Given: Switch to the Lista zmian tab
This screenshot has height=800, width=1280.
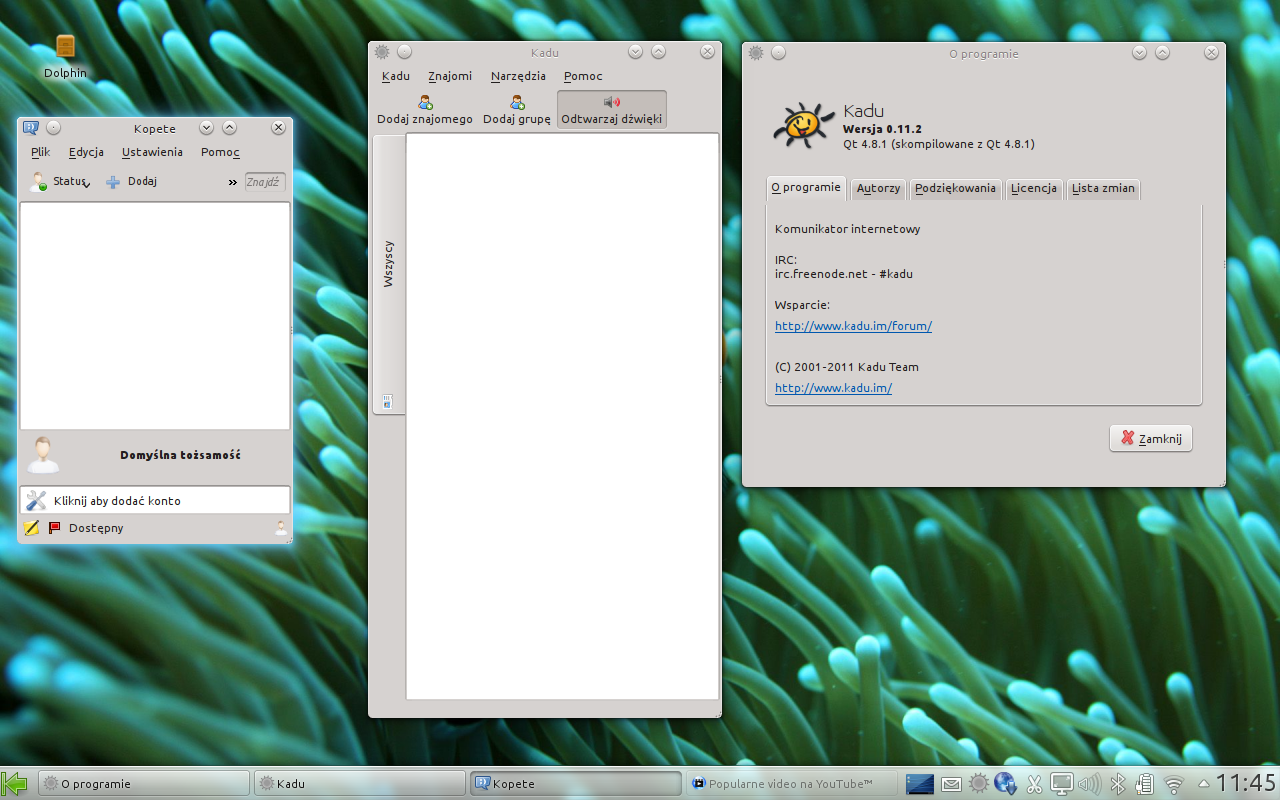Looking at the screenshot, I should [1103, 188].
